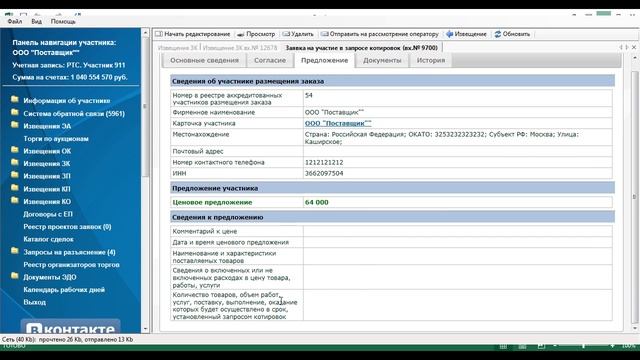Screen dimensions: 640x360
Task: Click the edit icon beside Начать редактирование
Action: click(159, 34)
